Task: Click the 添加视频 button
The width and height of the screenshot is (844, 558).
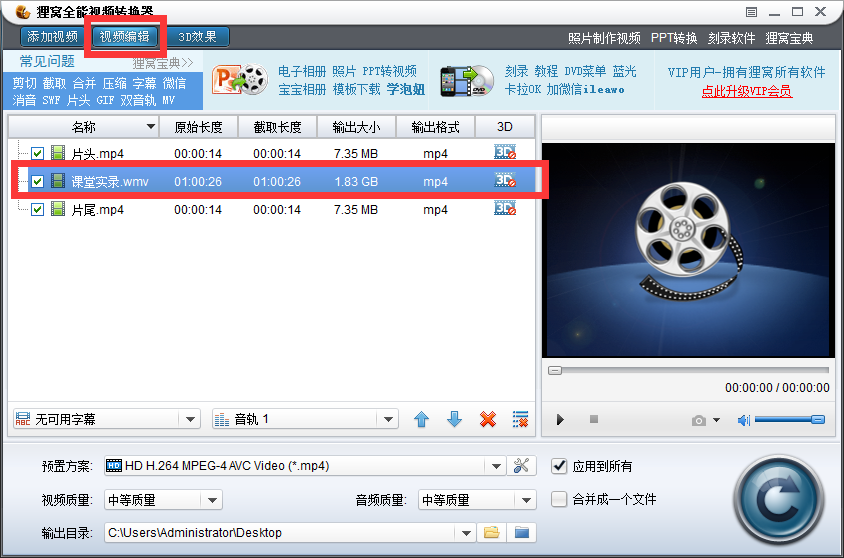Action: click(53, 37)
